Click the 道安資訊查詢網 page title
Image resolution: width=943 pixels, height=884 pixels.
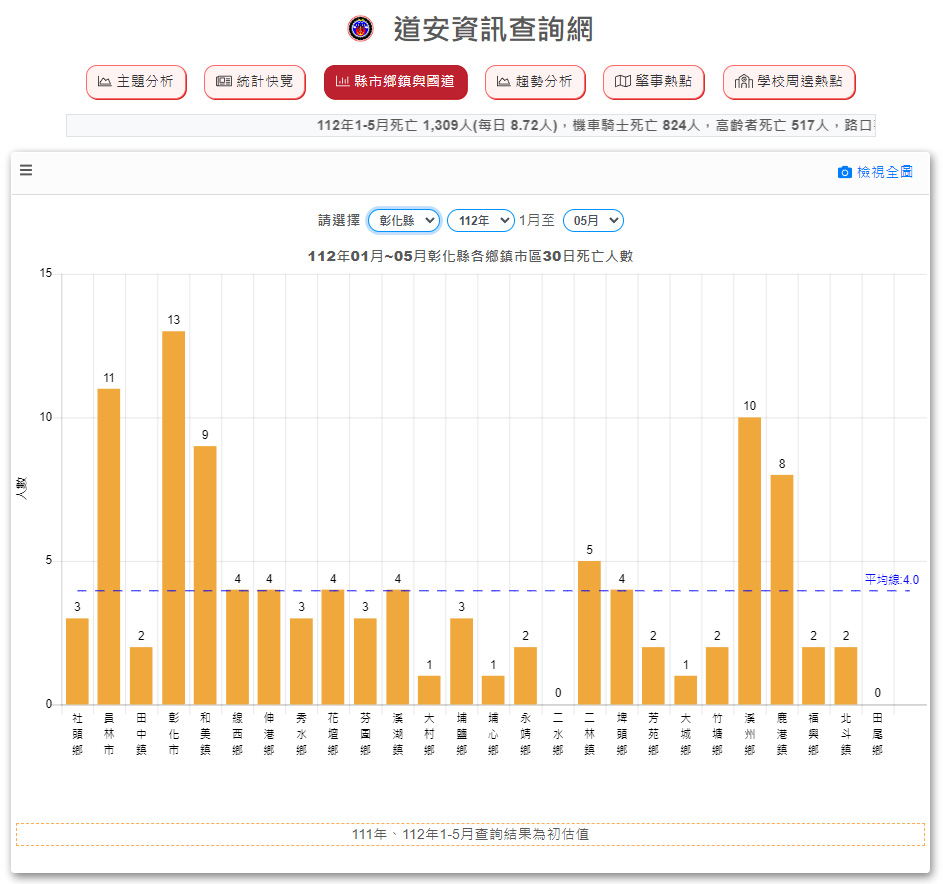click(493, 29)
